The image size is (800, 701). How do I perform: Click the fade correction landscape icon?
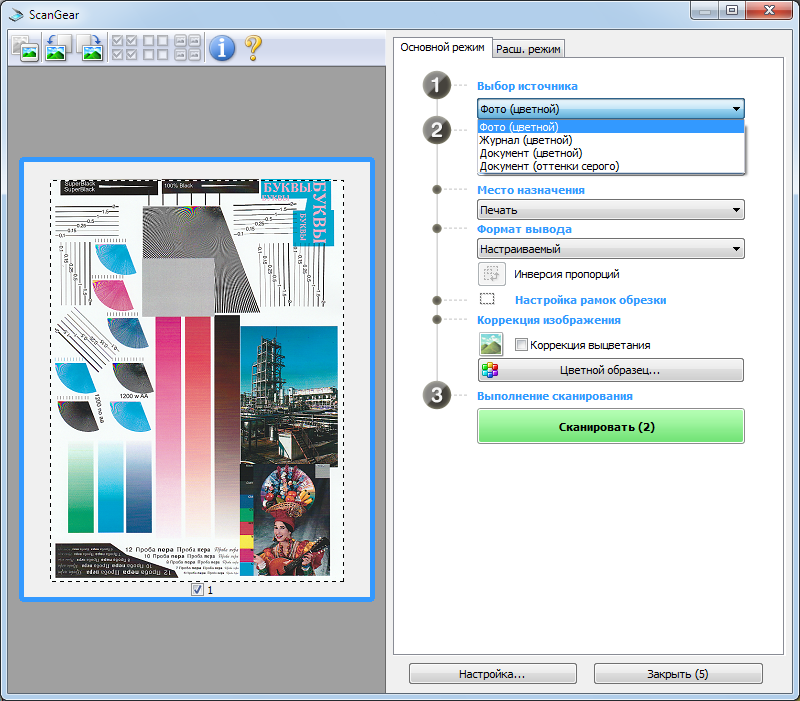click(x=491, y=344)
